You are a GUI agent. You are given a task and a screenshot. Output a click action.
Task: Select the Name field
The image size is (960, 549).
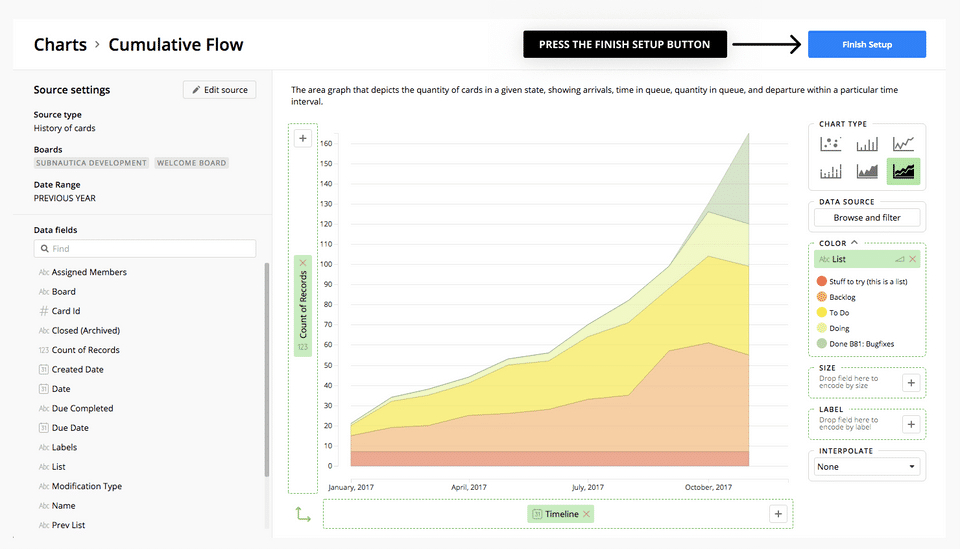[63, 506]
